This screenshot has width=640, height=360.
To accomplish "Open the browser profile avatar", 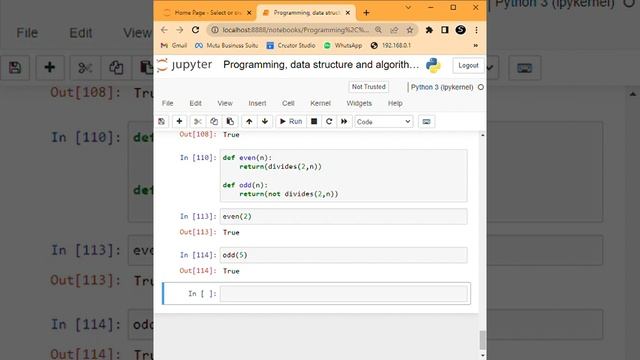I will point(460,30).
